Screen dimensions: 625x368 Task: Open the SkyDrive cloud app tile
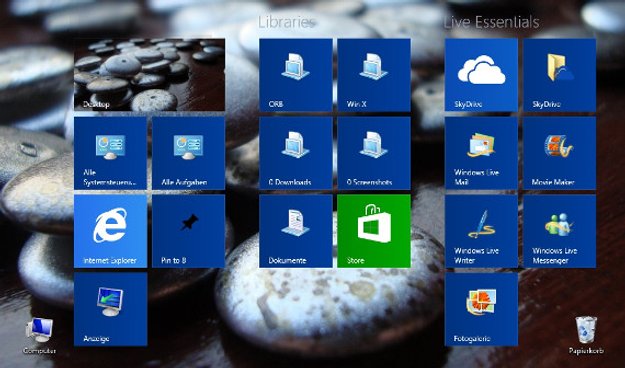pos(482,75)
